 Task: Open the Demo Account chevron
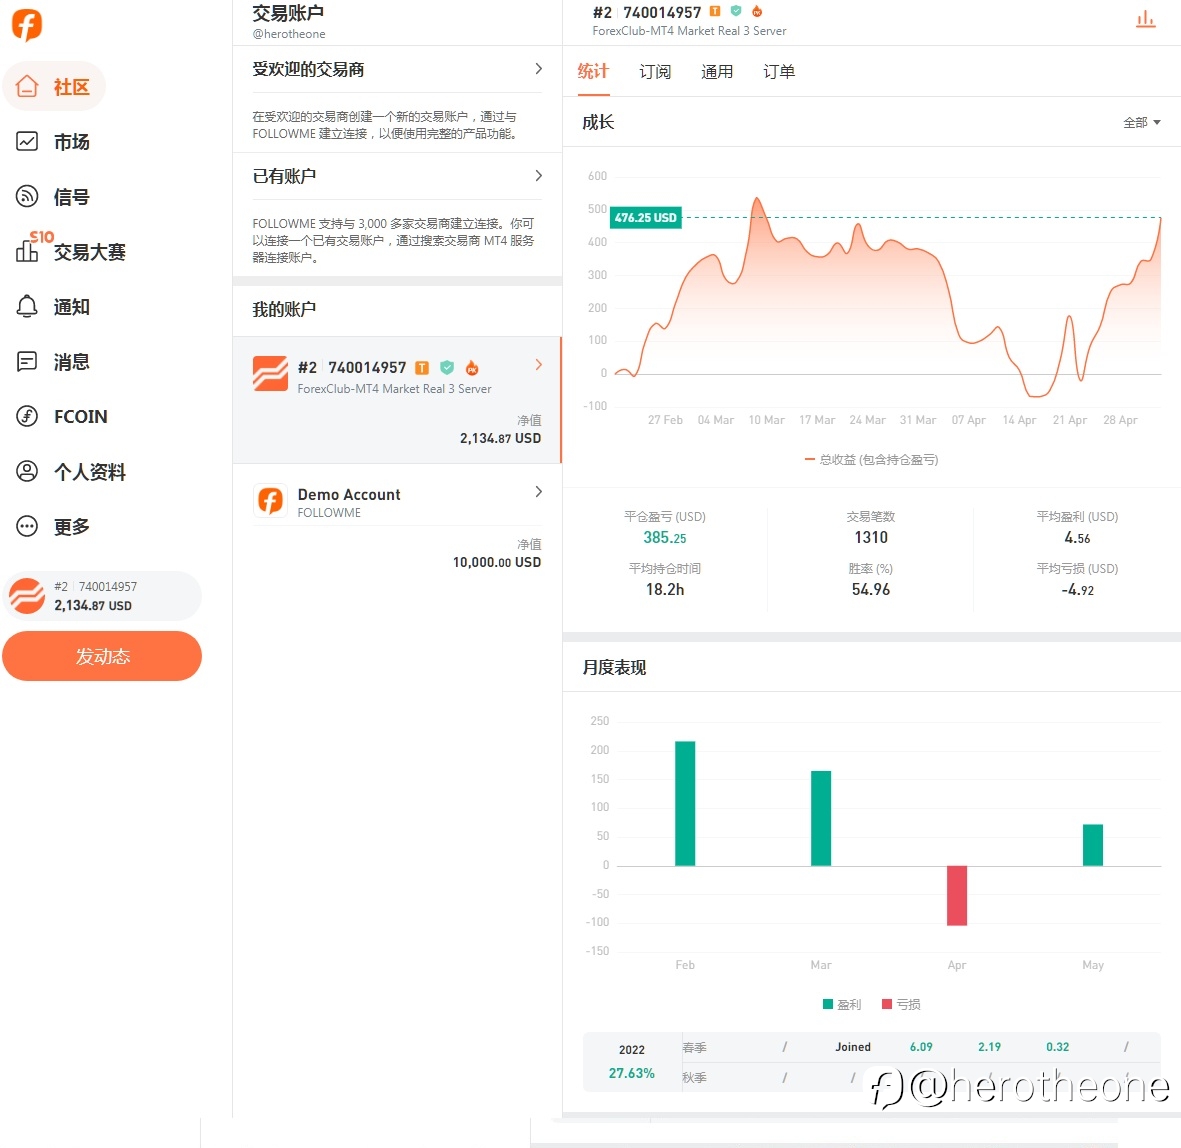coord(539,492)
